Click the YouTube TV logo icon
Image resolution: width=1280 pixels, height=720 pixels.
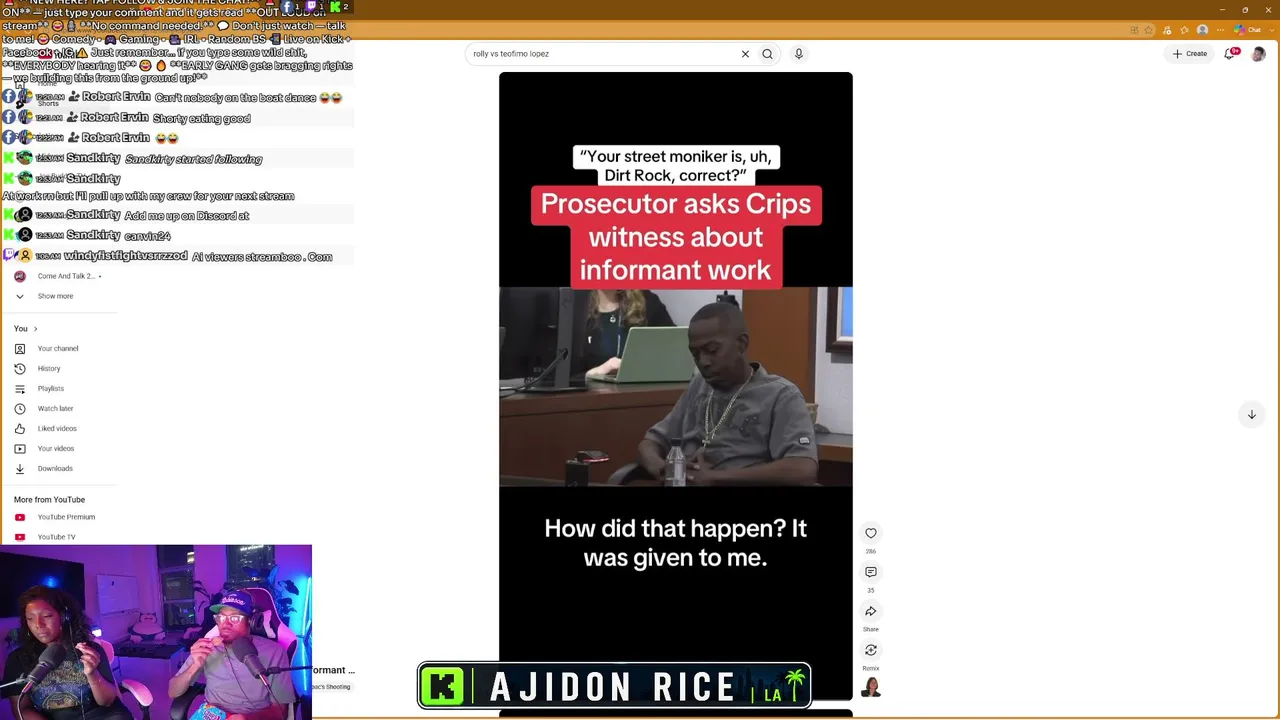20,537
